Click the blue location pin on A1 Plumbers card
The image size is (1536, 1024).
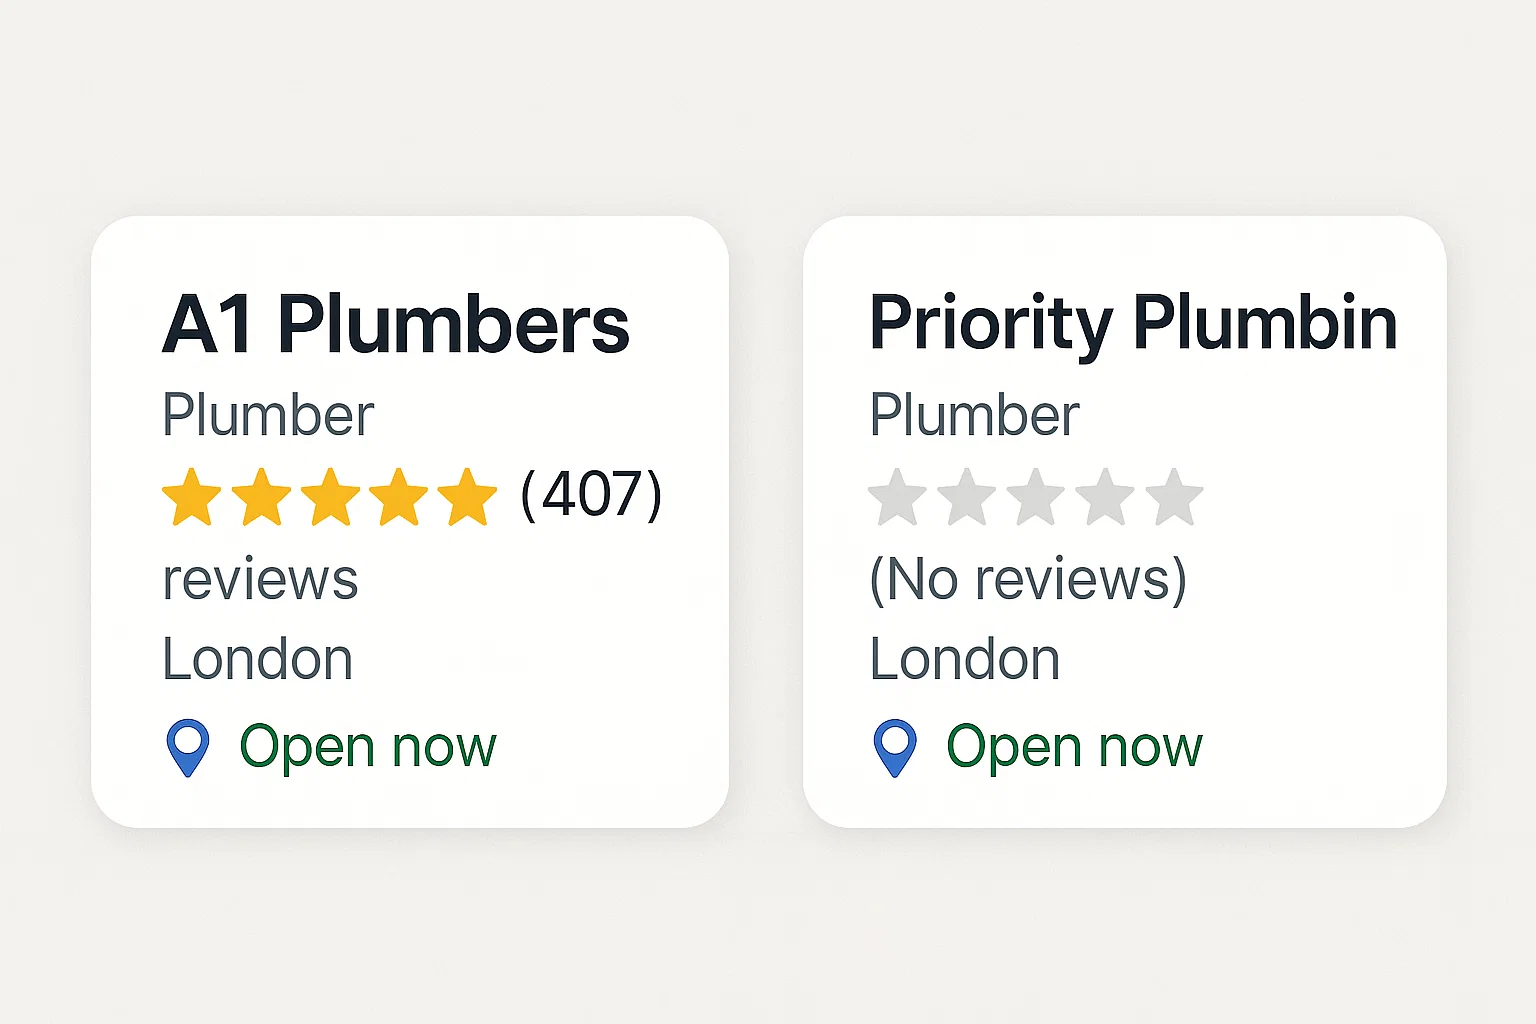pyautogui.click(x=188, y=745)
